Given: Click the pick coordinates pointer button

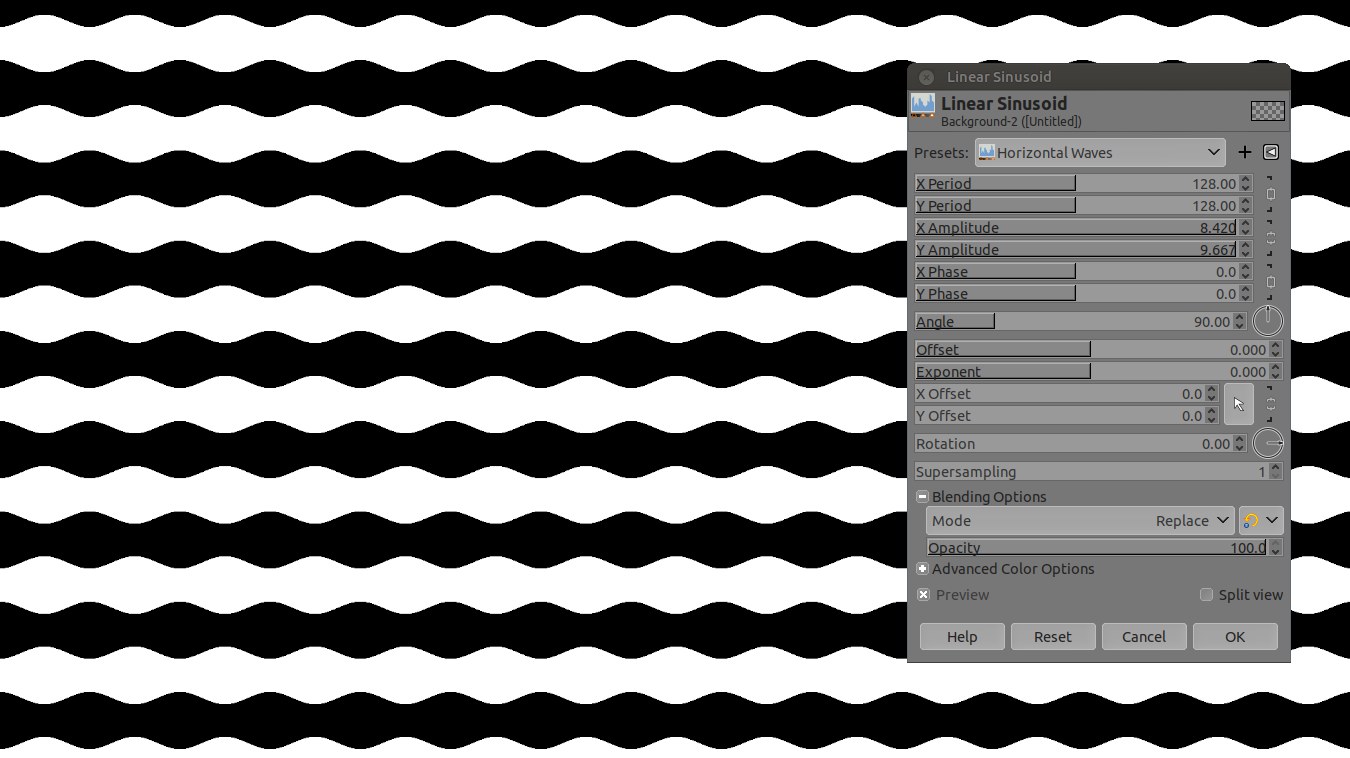Looking at the screenshot, I should pyautogui.click(x=1238, y=404).
